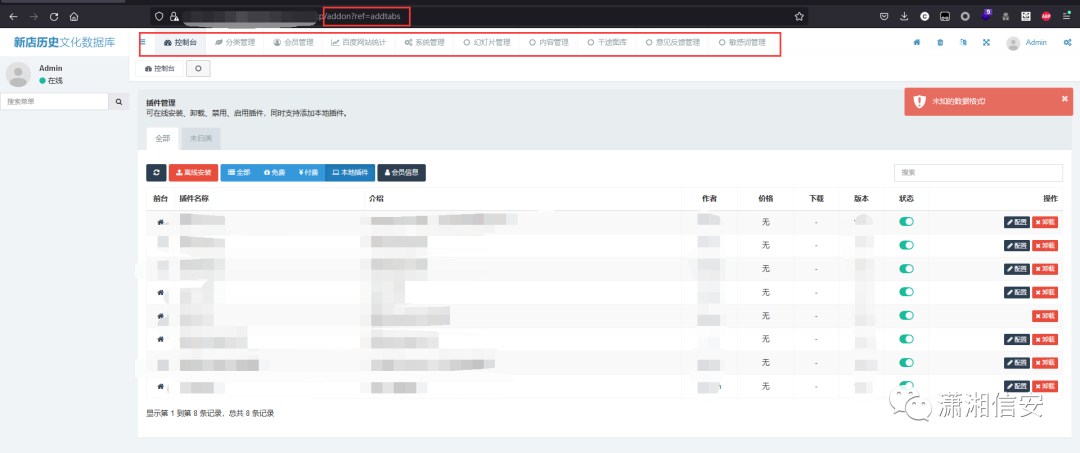
Task: Open the 会员管理 navigation item
Action: (x=293, y=43)
